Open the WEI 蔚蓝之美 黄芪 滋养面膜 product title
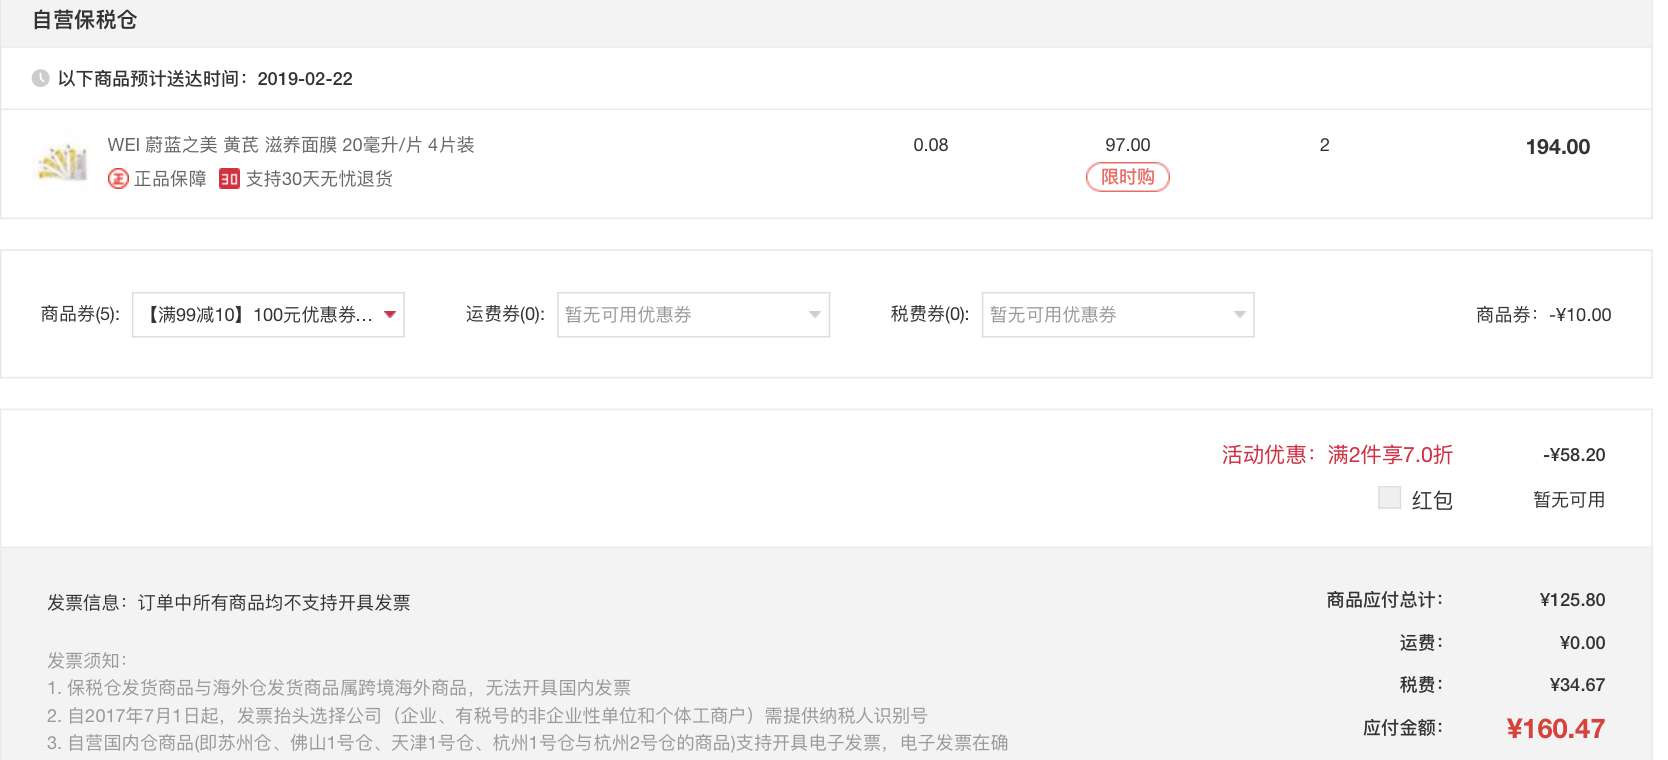Screen dimensions: 1668x760 290,145
